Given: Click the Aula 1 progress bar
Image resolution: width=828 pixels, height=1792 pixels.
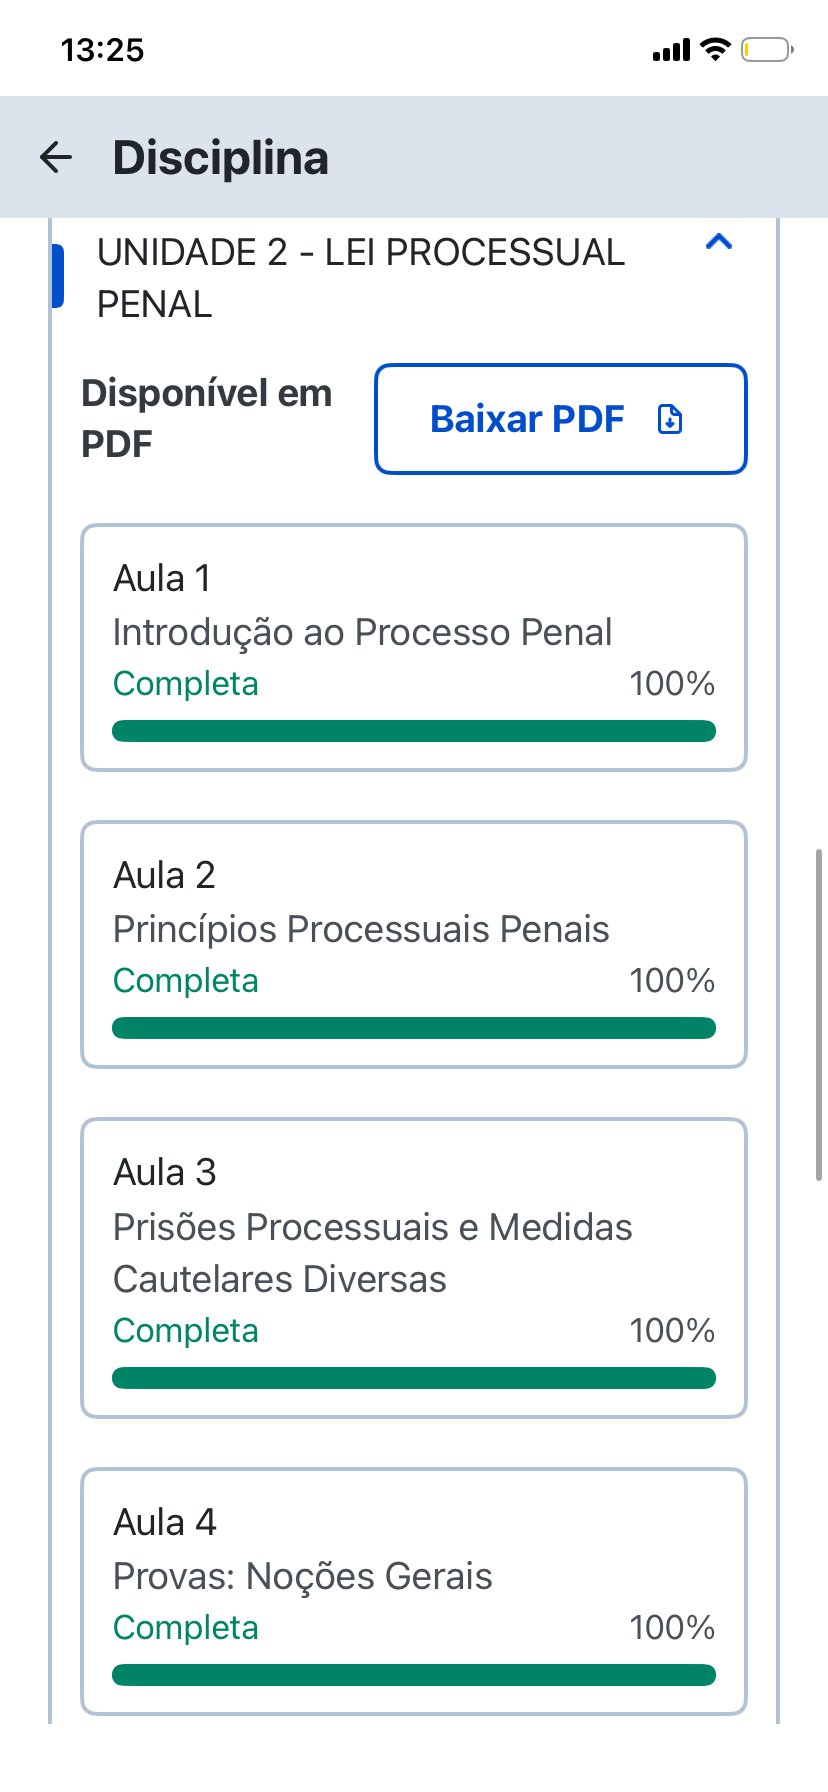Looking at the screenshot, I should [414, 731].
